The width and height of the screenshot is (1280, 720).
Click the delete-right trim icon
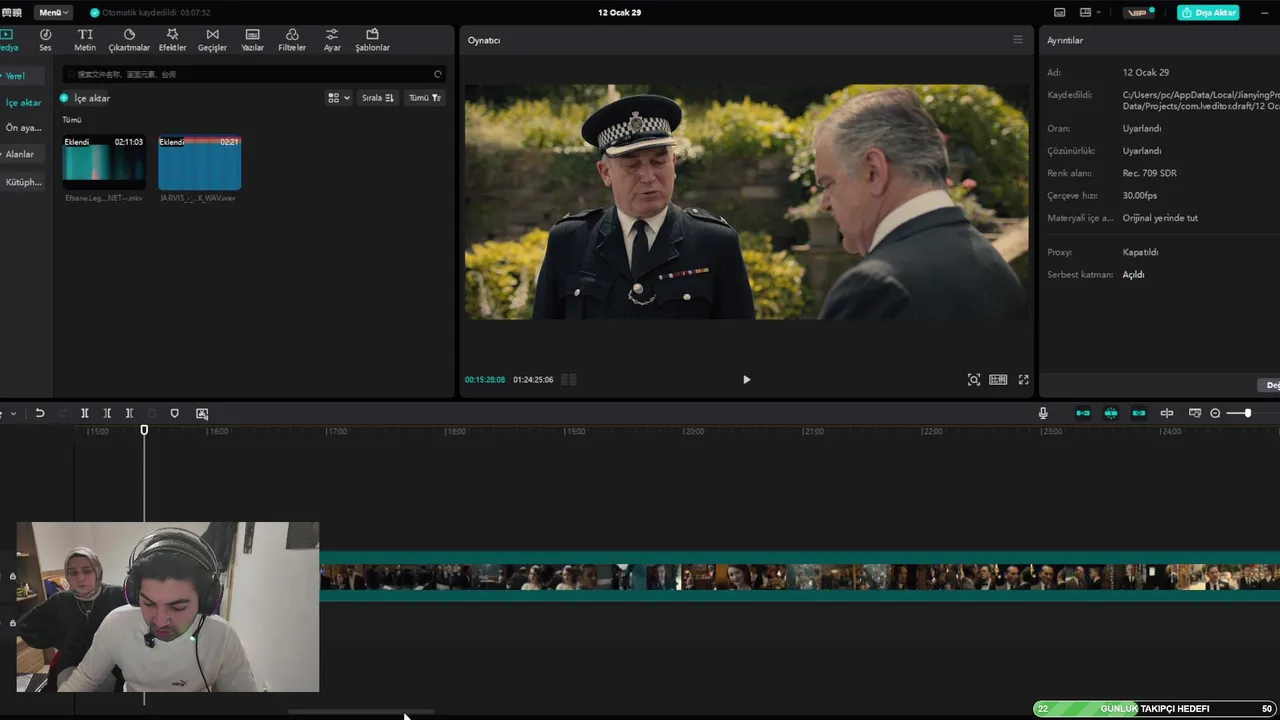click(129, 413)
